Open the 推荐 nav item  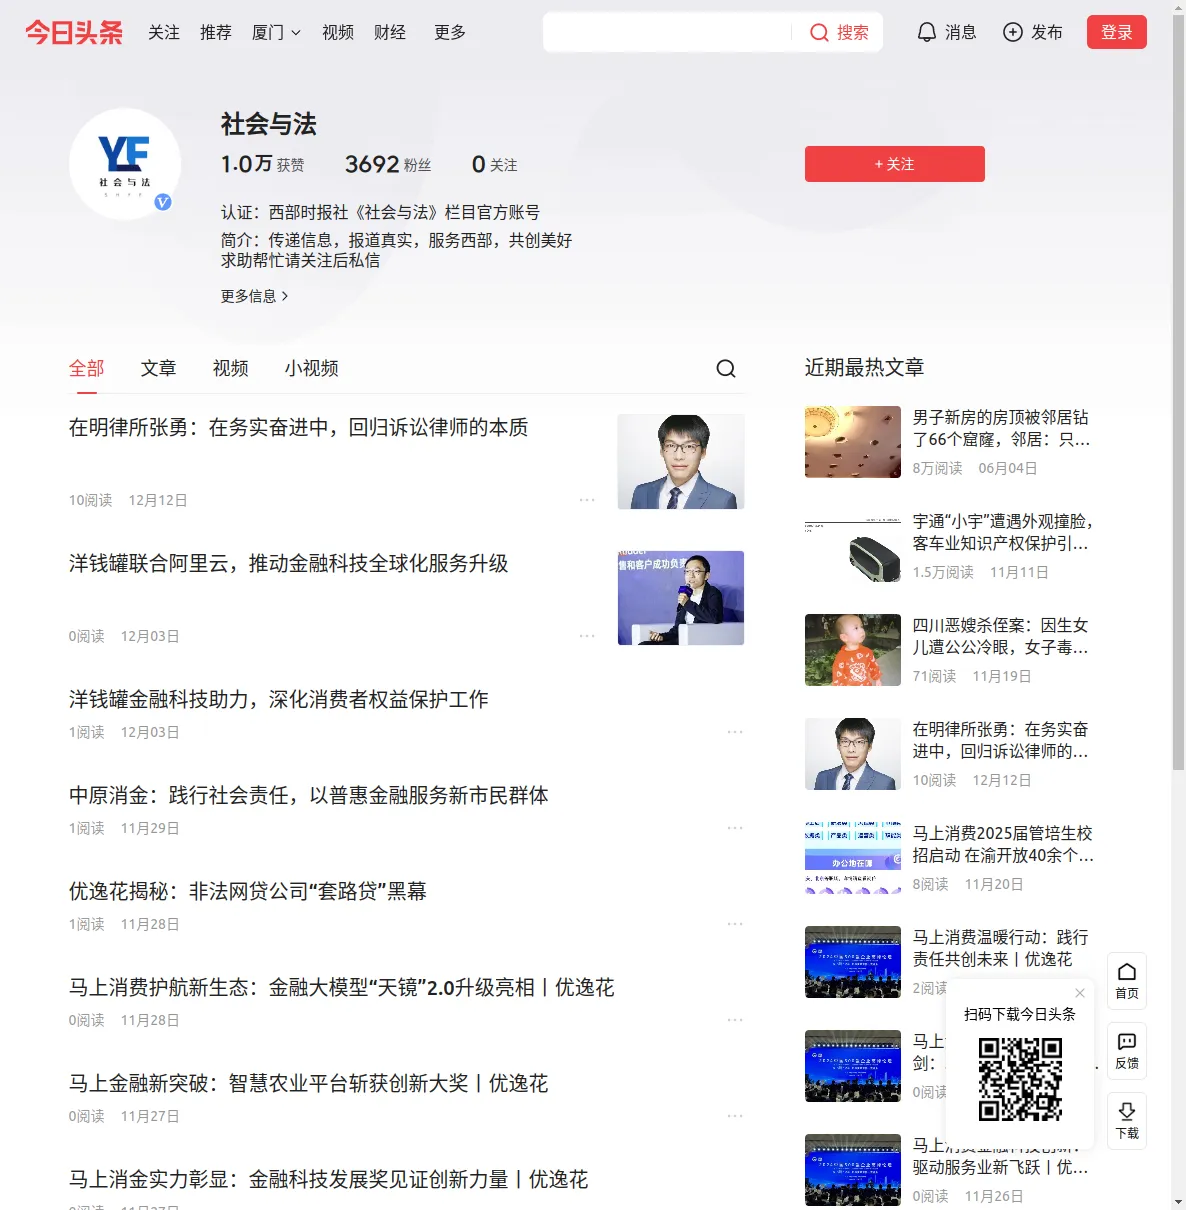[216, 32]
